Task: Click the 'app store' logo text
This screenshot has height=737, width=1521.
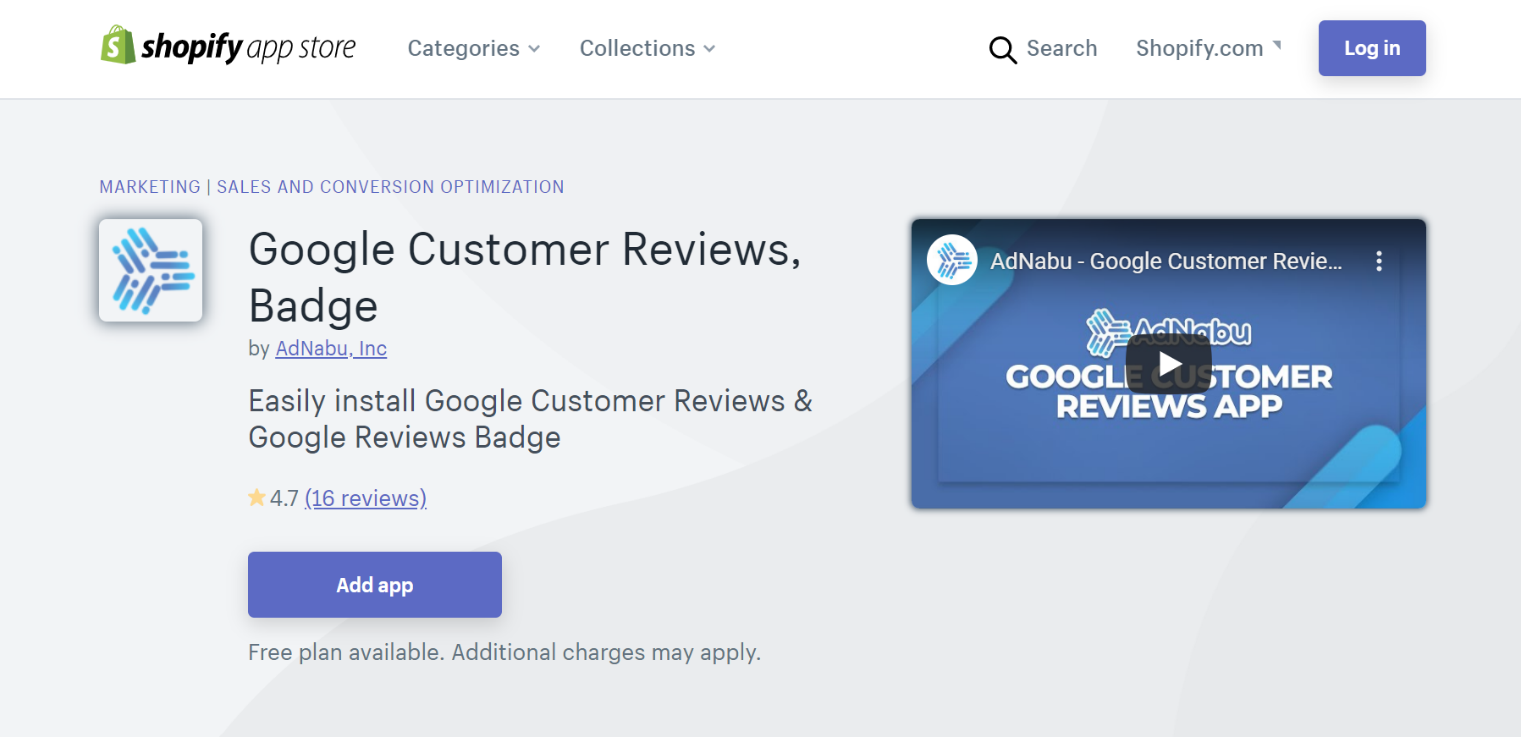Action: pos(300,48)
